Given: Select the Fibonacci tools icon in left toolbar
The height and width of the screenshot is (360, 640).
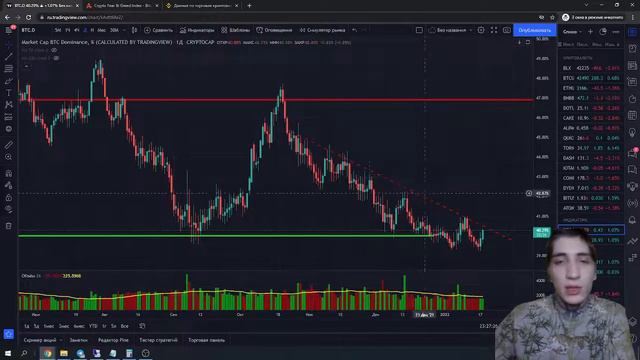Looking at the screenshot, I should point(9,69).
